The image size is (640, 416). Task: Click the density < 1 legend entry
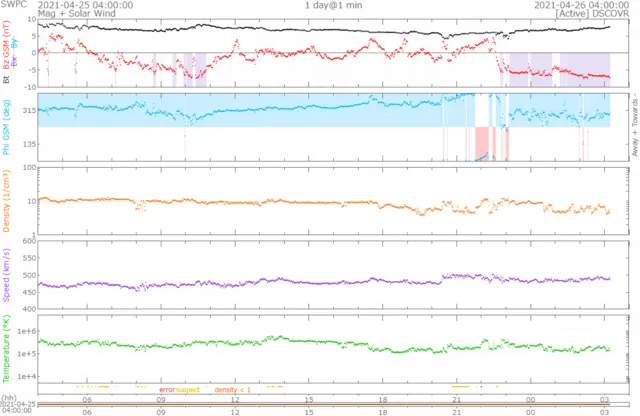231,388
